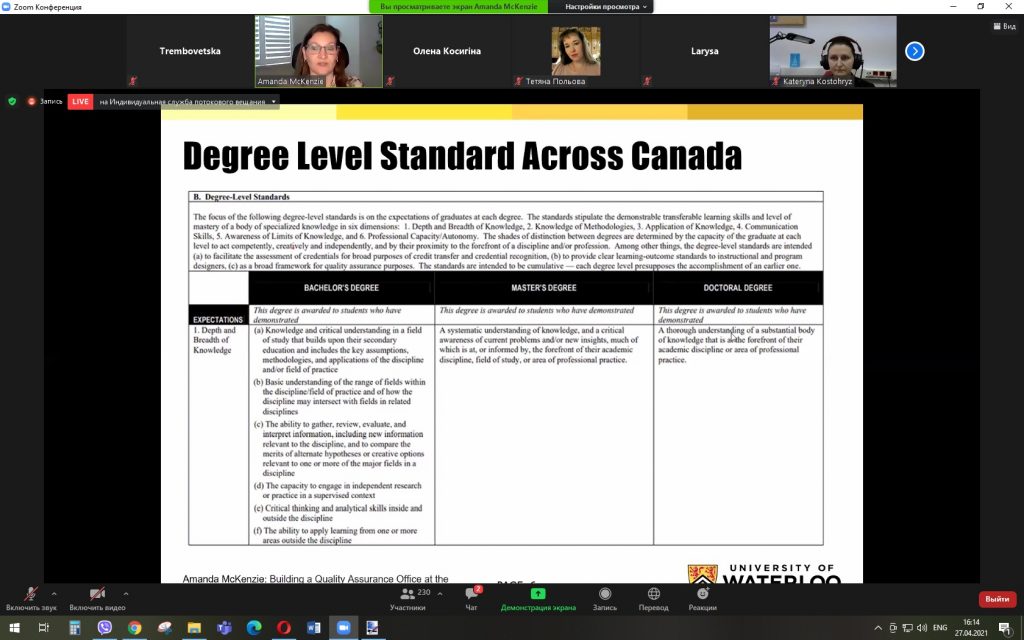This screenshot has width=1024, height=640.
Task: Click the 'B. Degree-Level Standards' heading
Action: pos(241,197)
